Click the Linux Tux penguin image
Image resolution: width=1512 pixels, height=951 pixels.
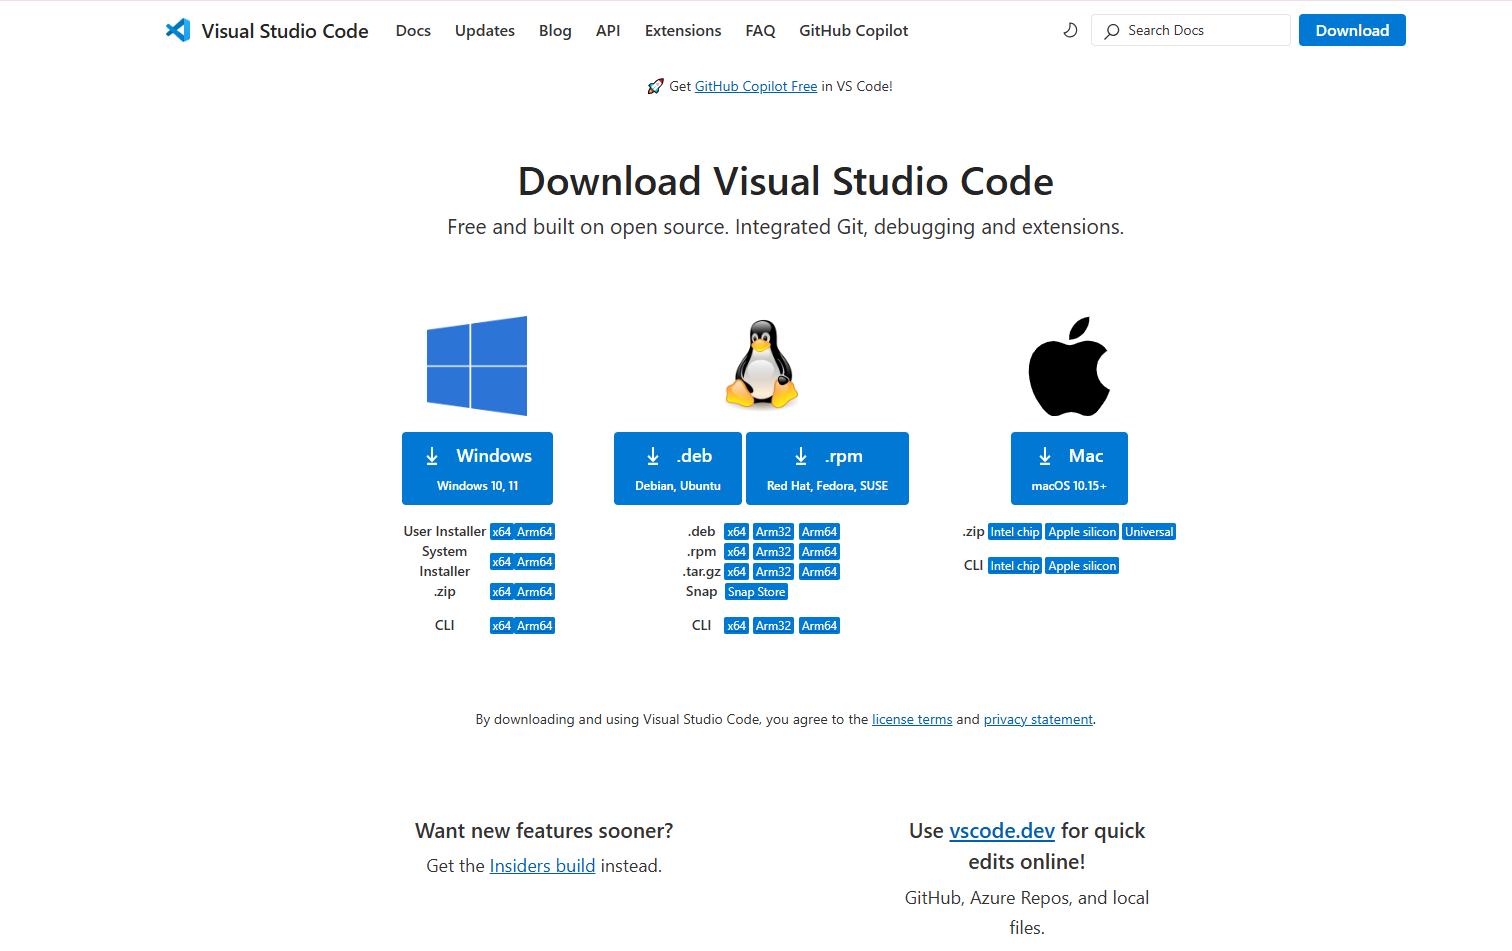(x=762, y=365)
